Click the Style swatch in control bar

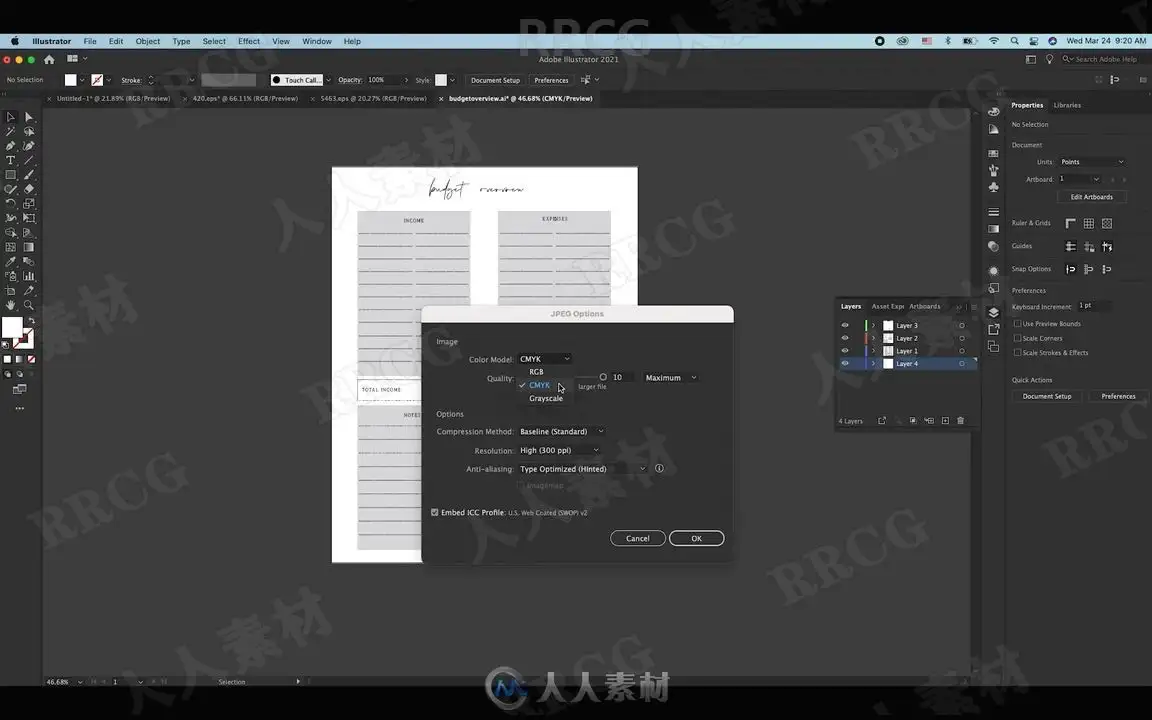(x=441, y=80)
